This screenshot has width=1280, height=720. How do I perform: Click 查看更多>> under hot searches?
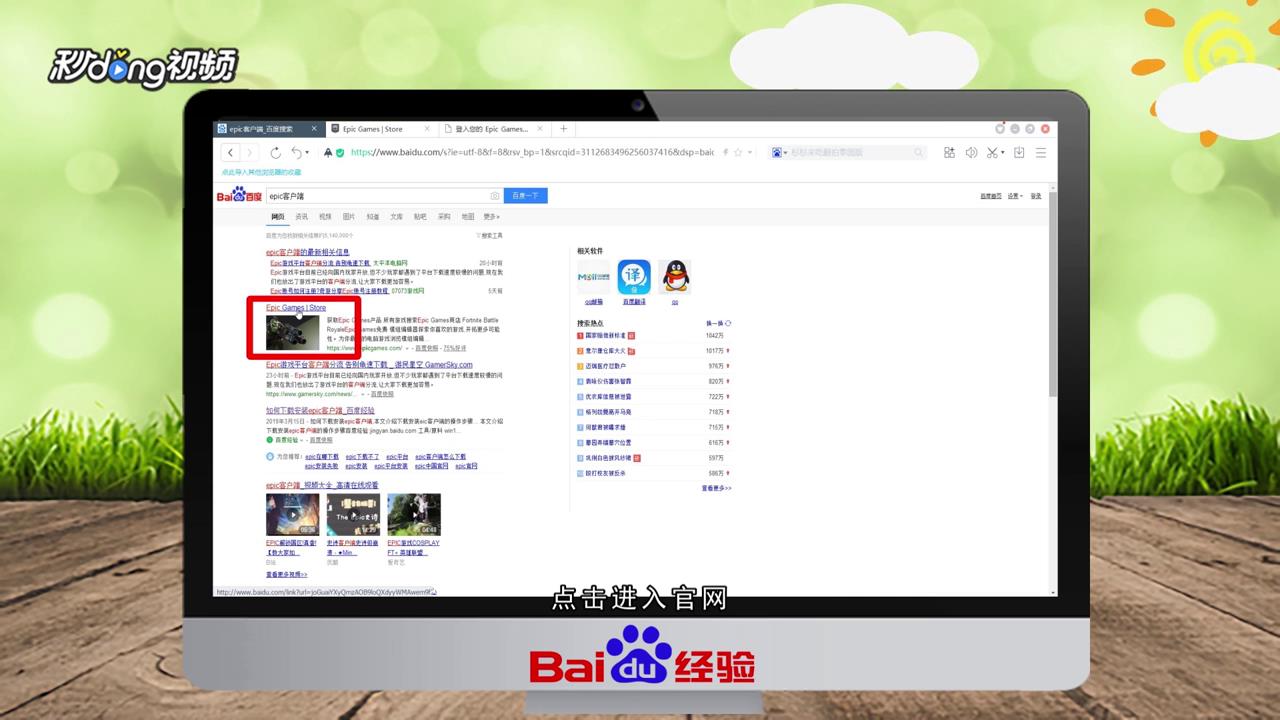pyautogui.click(x=716, y=488)
